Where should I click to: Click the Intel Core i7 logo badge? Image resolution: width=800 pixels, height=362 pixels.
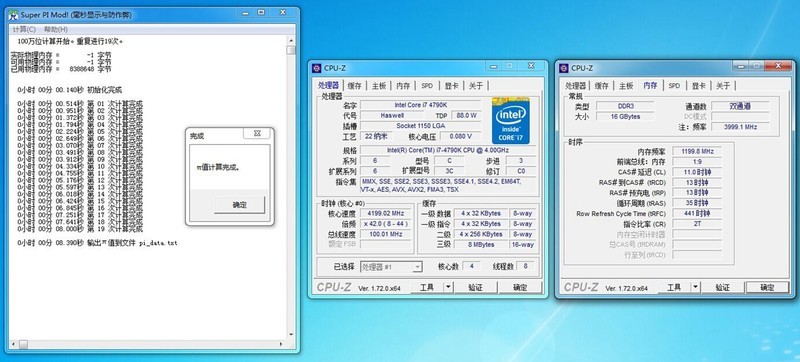511,121
